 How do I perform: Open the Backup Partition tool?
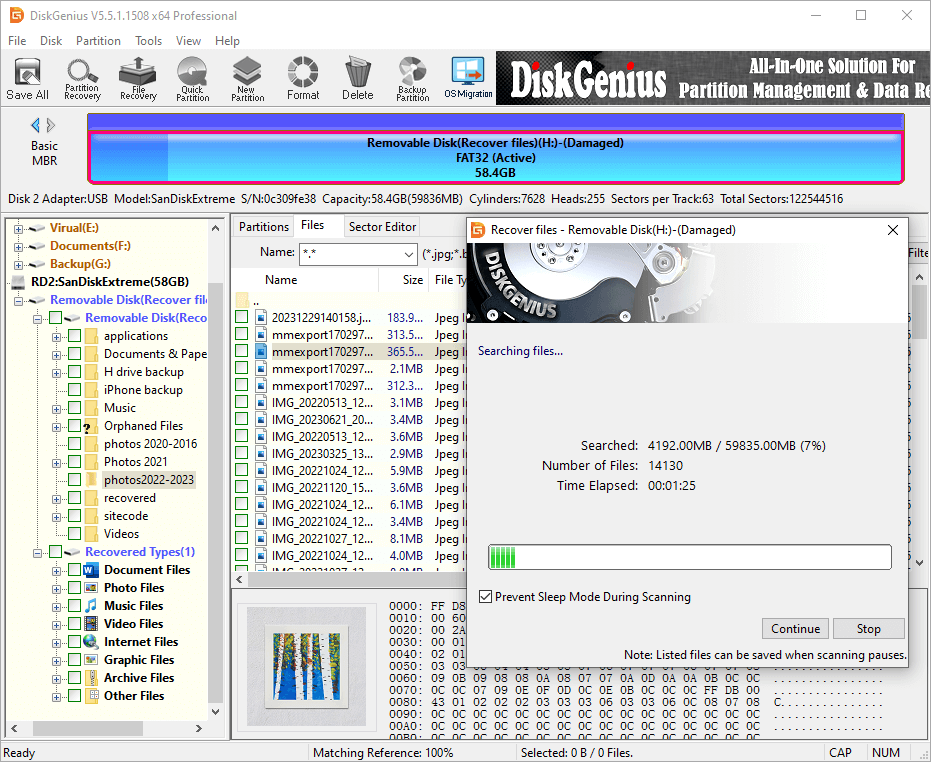click(413, 78)
